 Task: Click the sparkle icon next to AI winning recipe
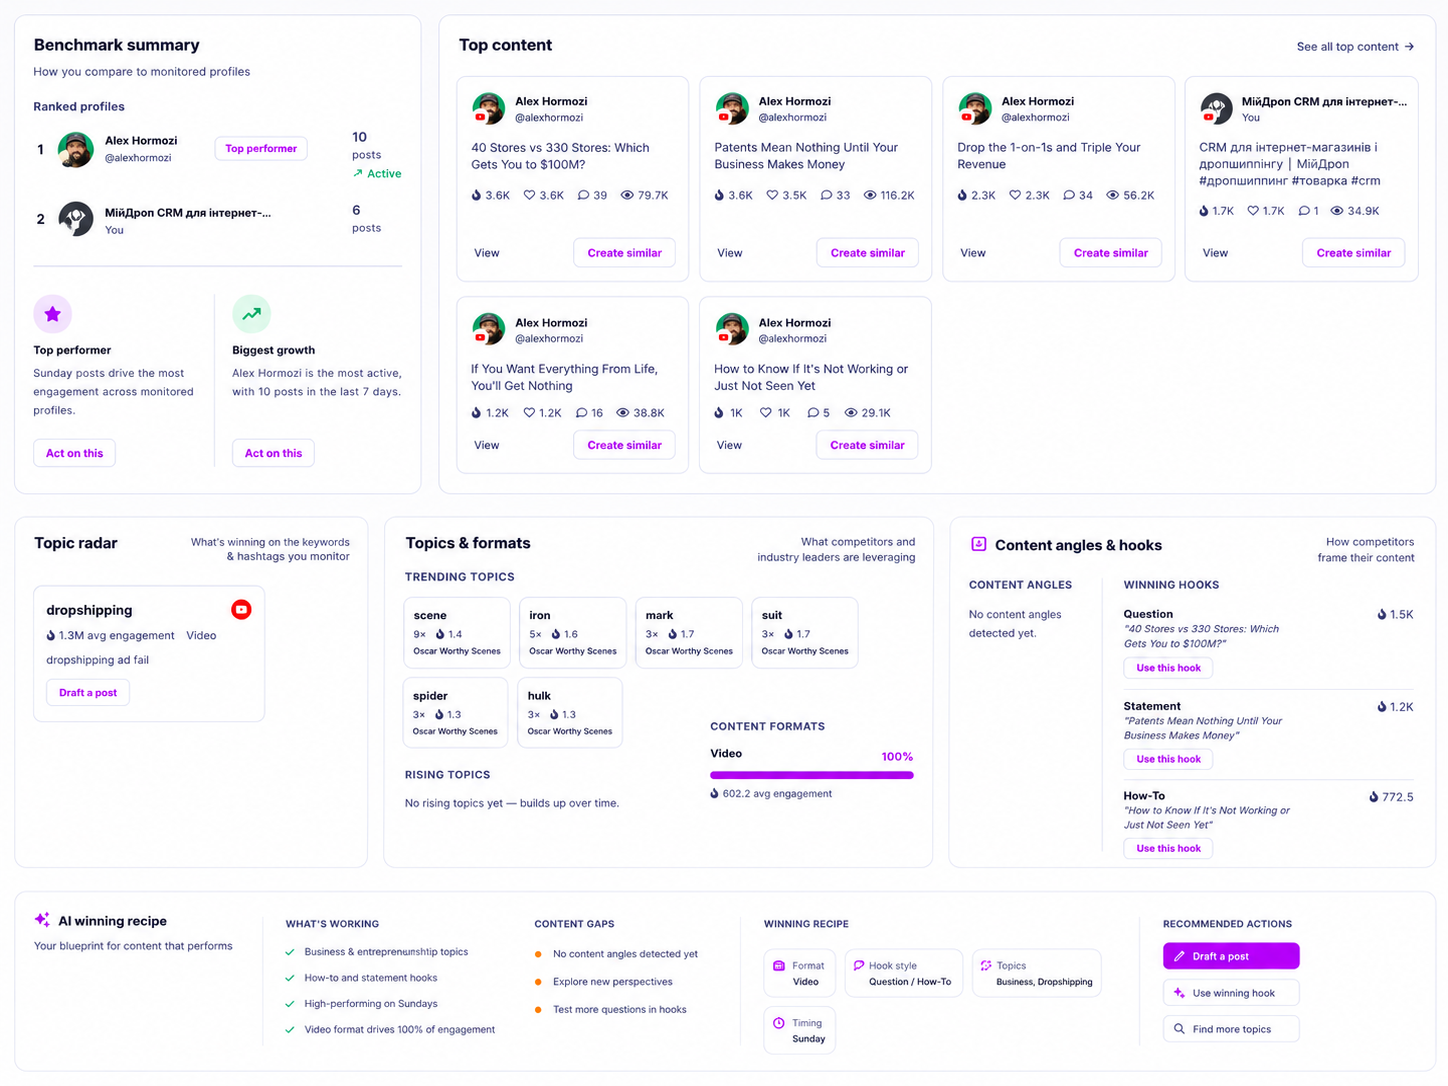(42, 920)
